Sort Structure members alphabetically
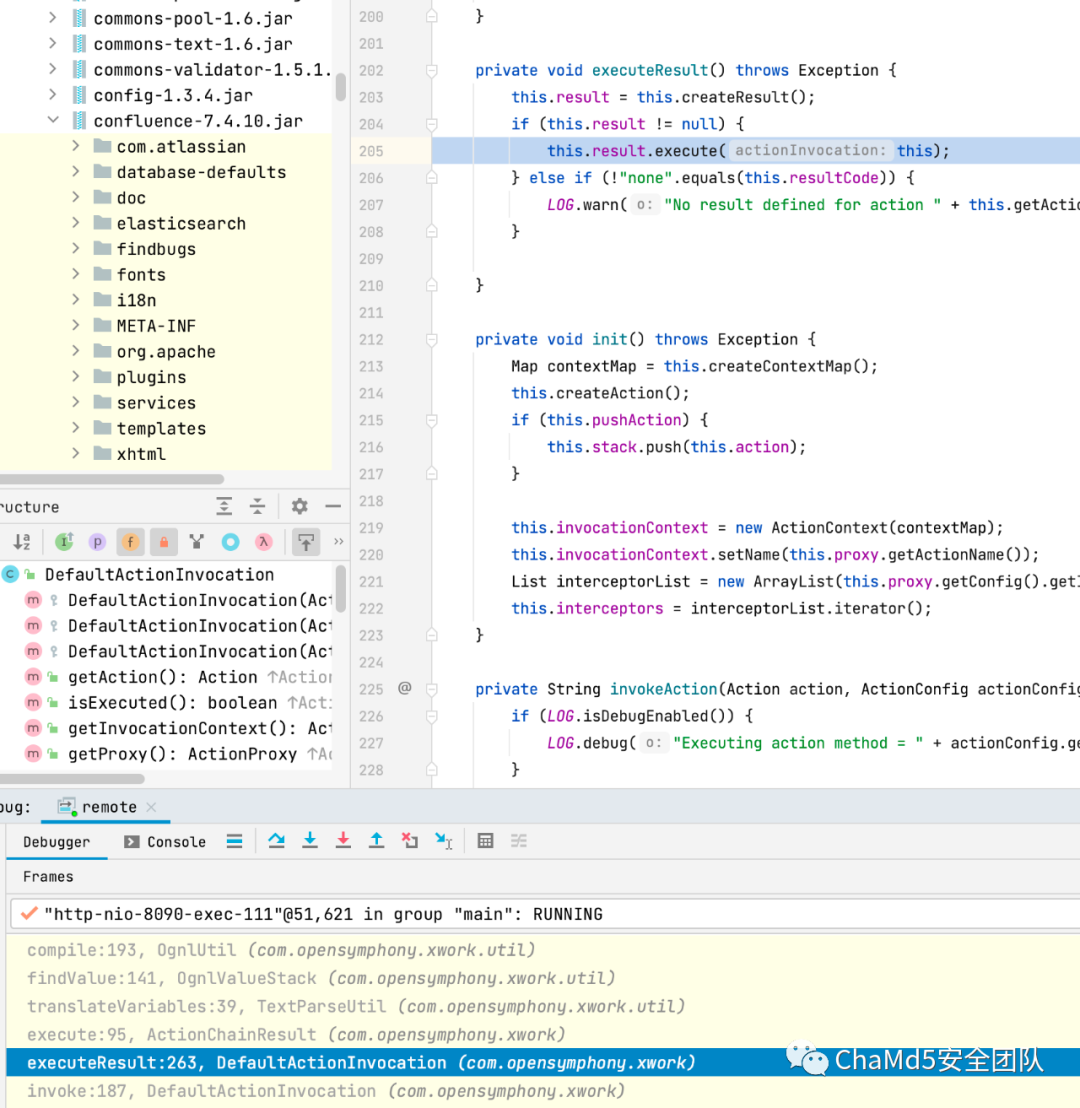This screenshot has width=1080, height=1108. (22, 542)
